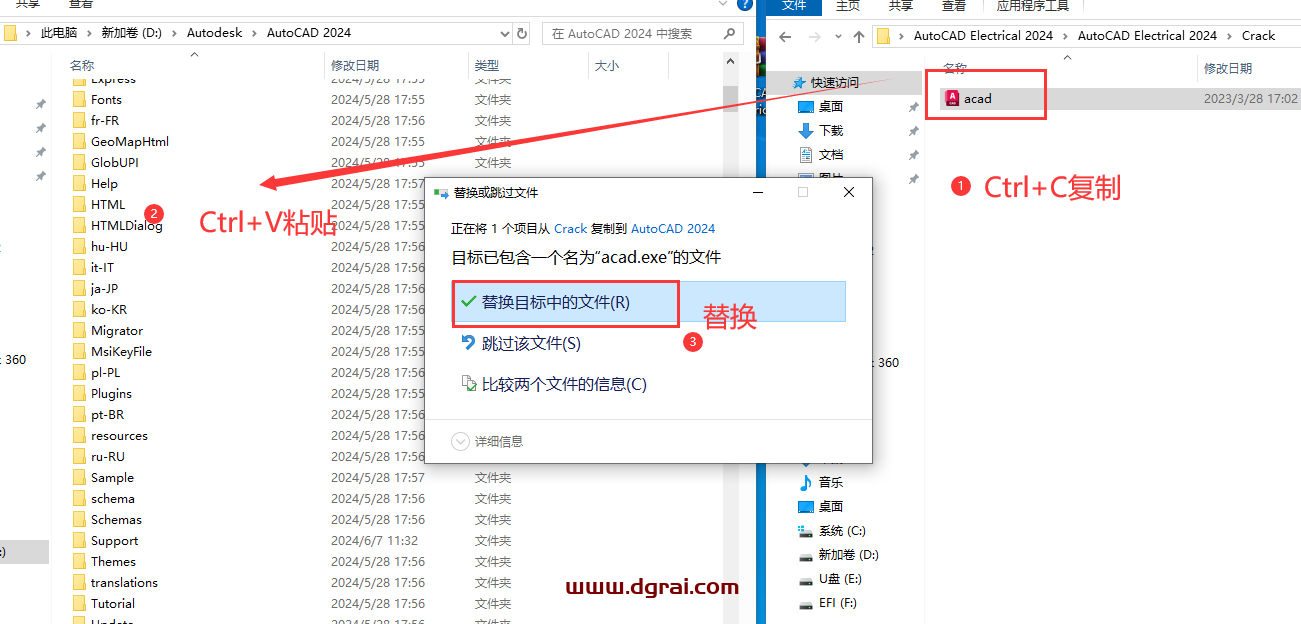1301x624 pixels.
Task: Select the ru-RU folder icon
Action: pos(79,457)
